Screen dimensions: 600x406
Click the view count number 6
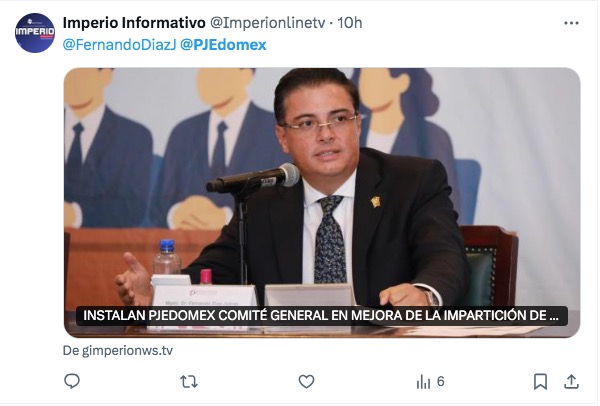click(440, 382)
